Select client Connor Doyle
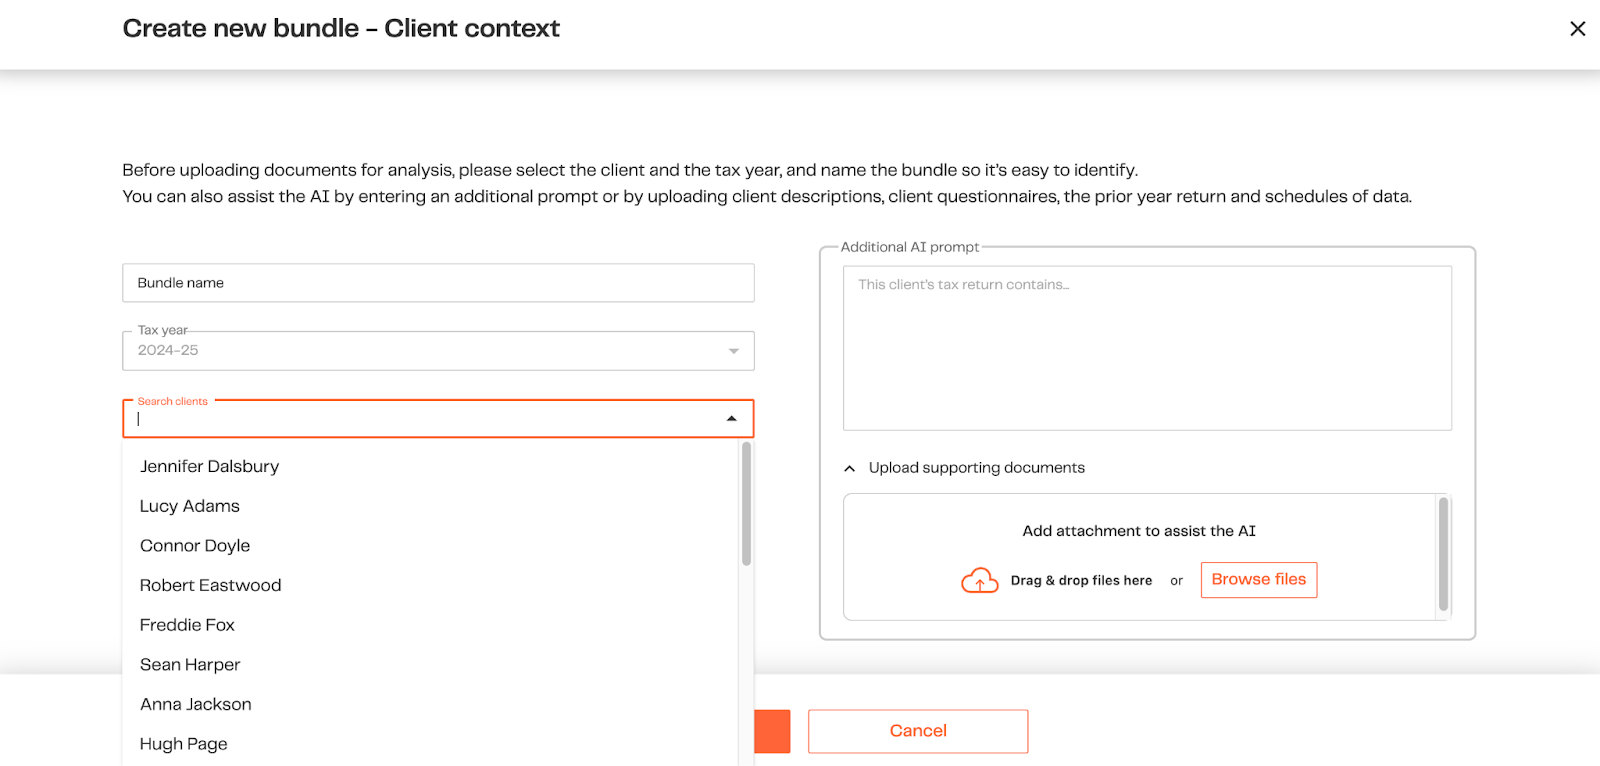The height and width of the screenshot is (766, 1600). [195, 546]
